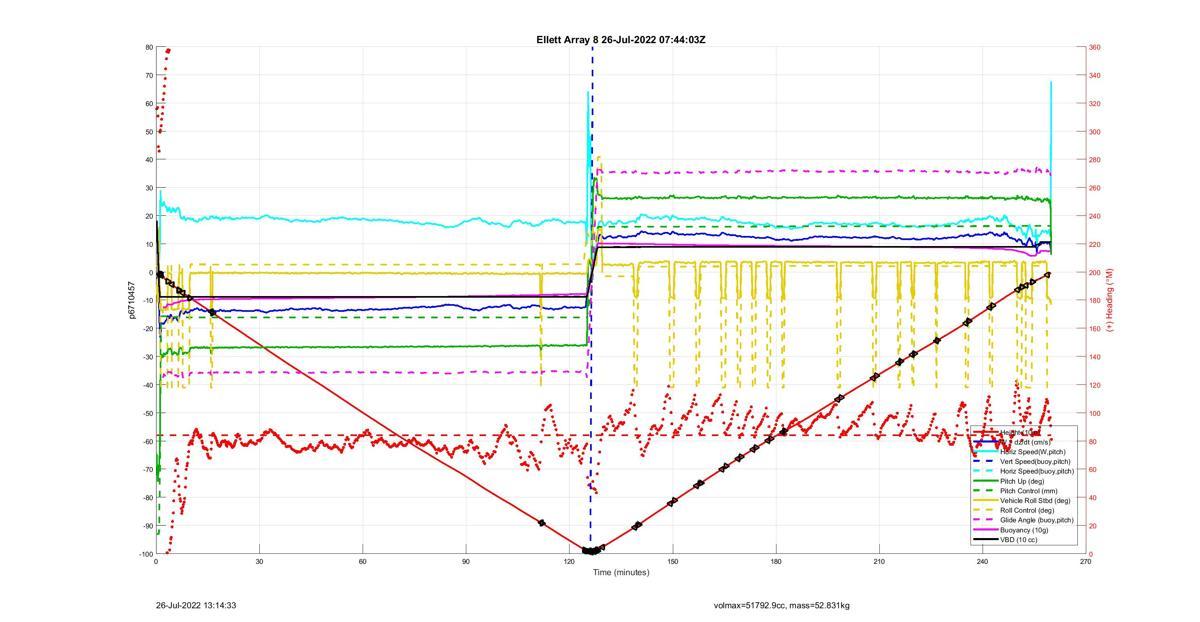Click x-axis tick label '180'
This screenshot has width=1200, height=622.
point(776,561)
